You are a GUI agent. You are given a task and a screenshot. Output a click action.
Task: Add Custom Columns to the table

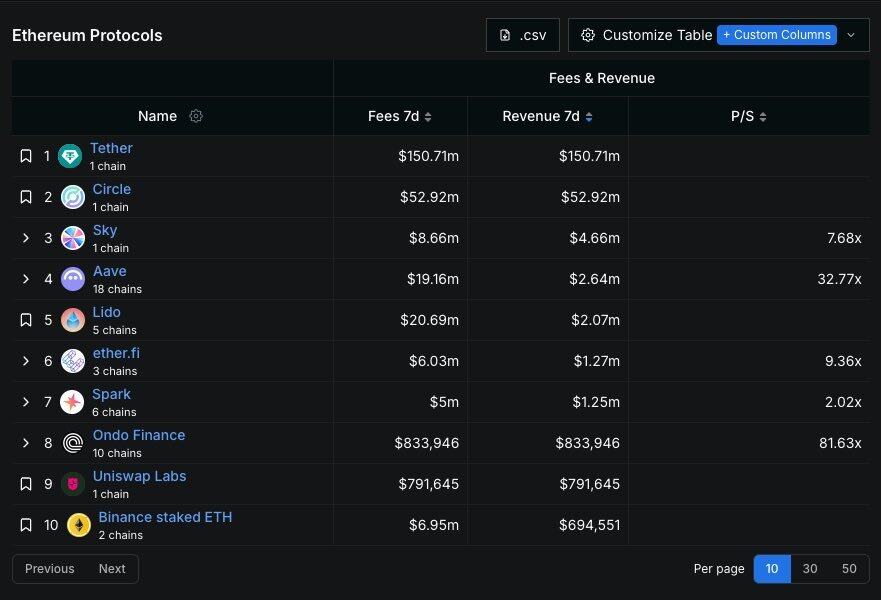[776, 35]
